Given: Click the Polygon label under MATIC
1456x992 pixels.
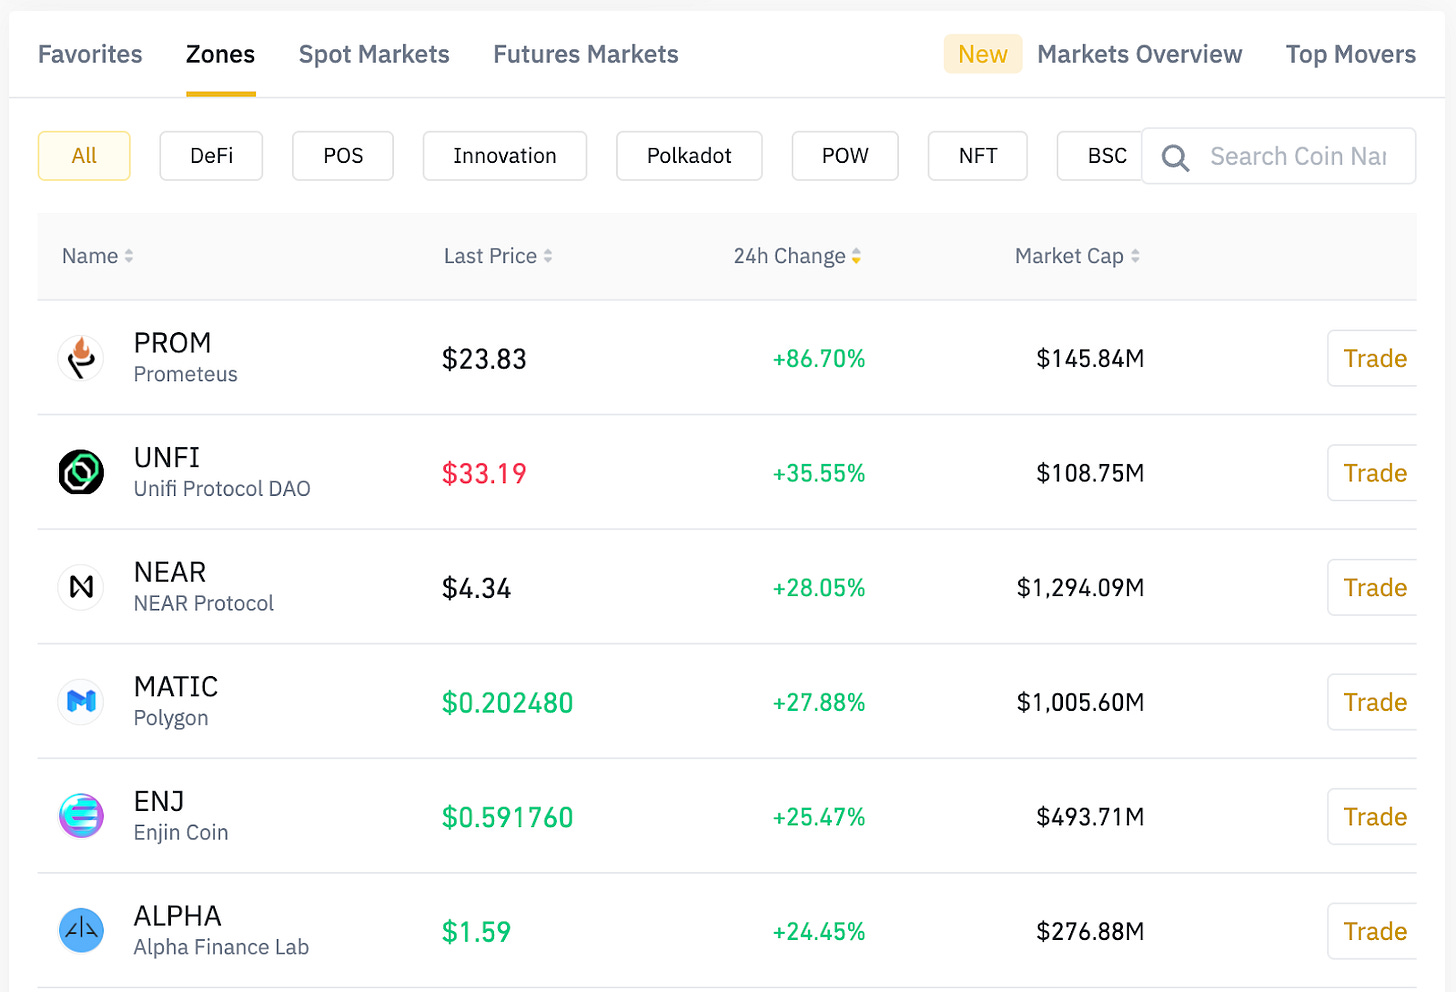Looking at the screenshot, I should coord(171,718).
